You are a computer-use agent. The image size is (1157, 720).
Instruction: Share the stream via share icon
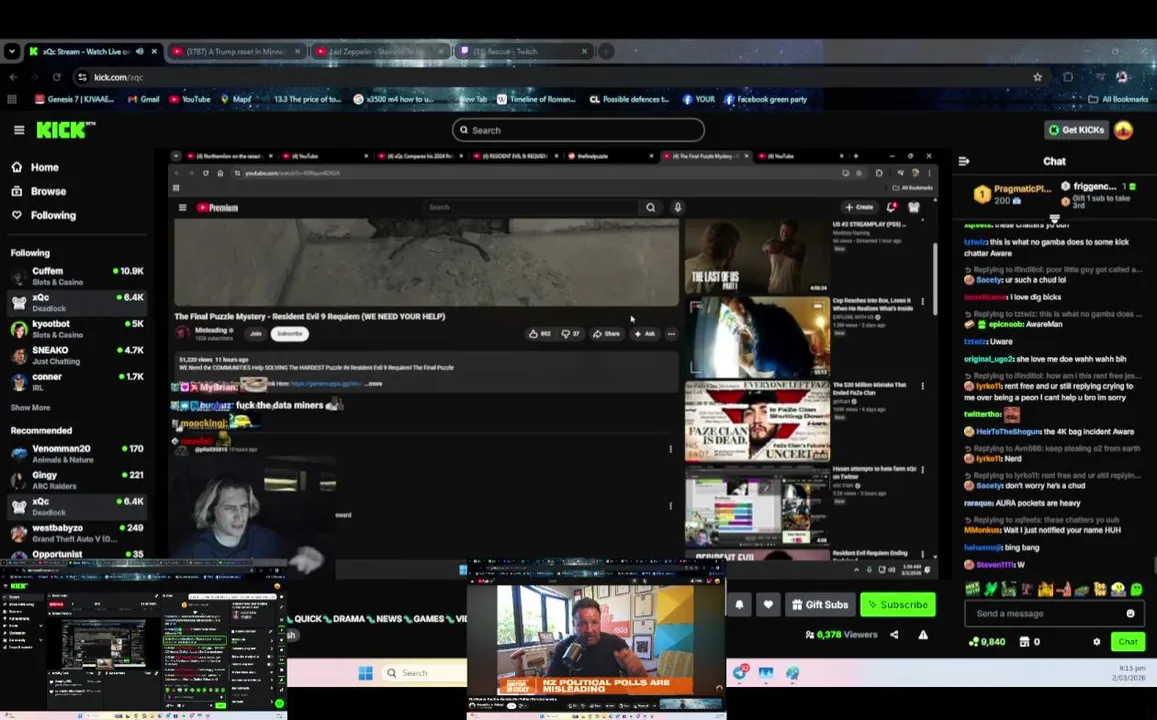click(x=894, y=634)
